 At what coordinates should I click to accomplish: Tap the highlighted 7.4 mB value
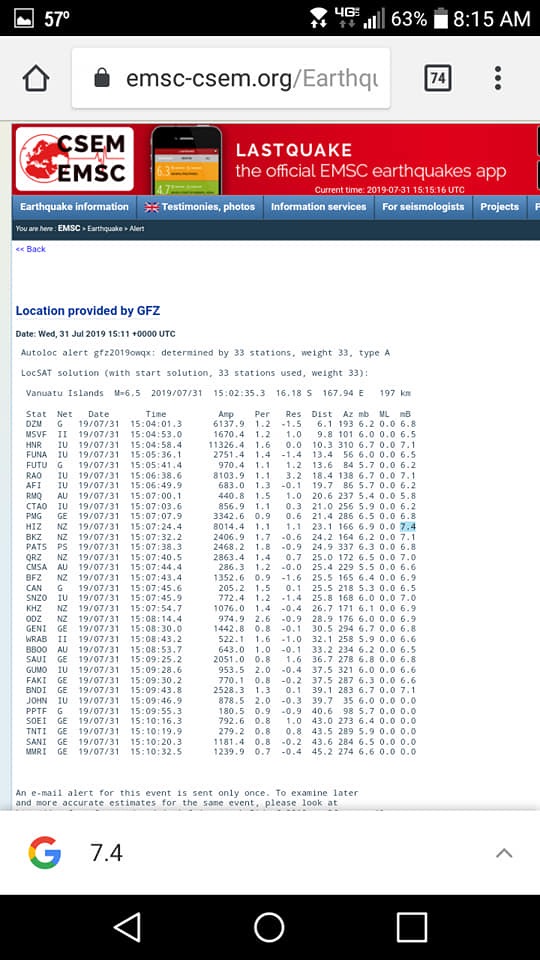click(x=408, y=527)
